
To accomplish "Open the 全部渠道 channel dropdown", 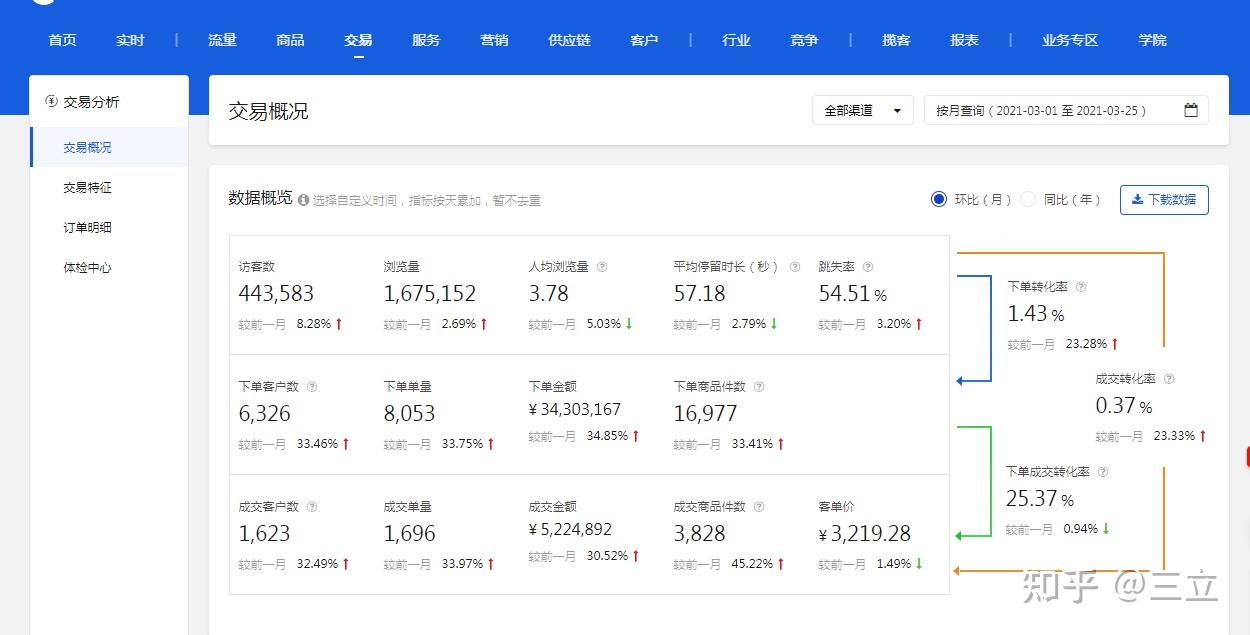I will click(863, 110).
